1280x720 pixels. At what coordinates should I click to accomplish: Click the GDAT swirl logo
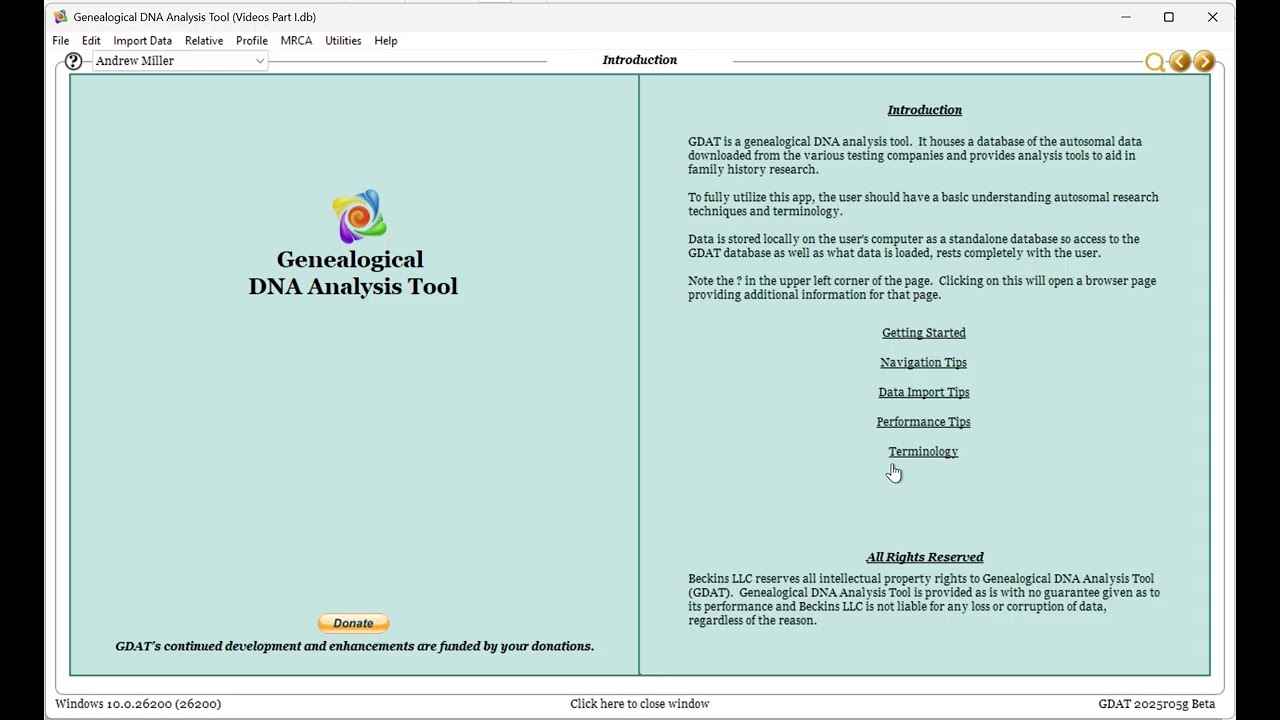(359, 216)
